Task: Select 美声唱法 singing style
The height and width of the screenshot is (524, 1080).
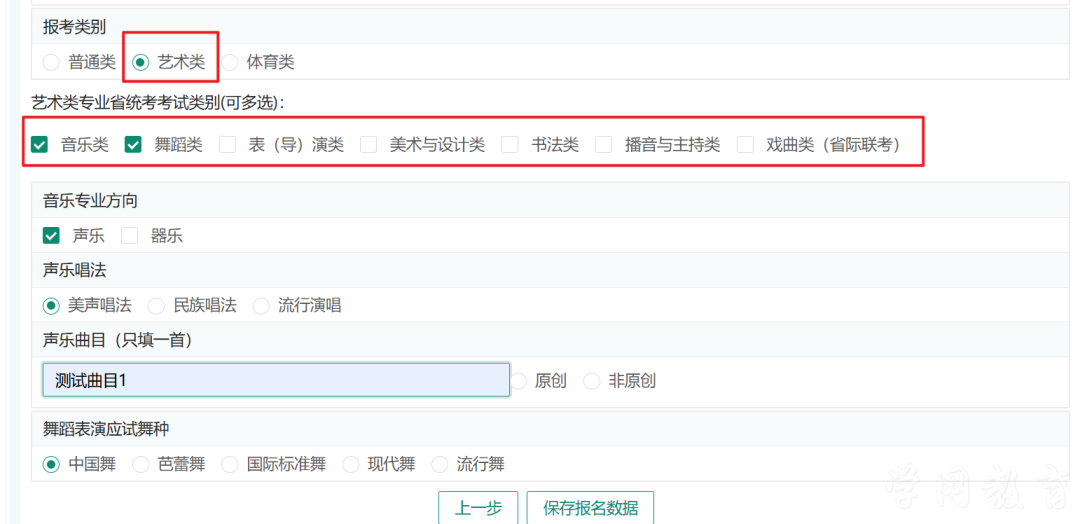Action: click(x=51, y=306)
